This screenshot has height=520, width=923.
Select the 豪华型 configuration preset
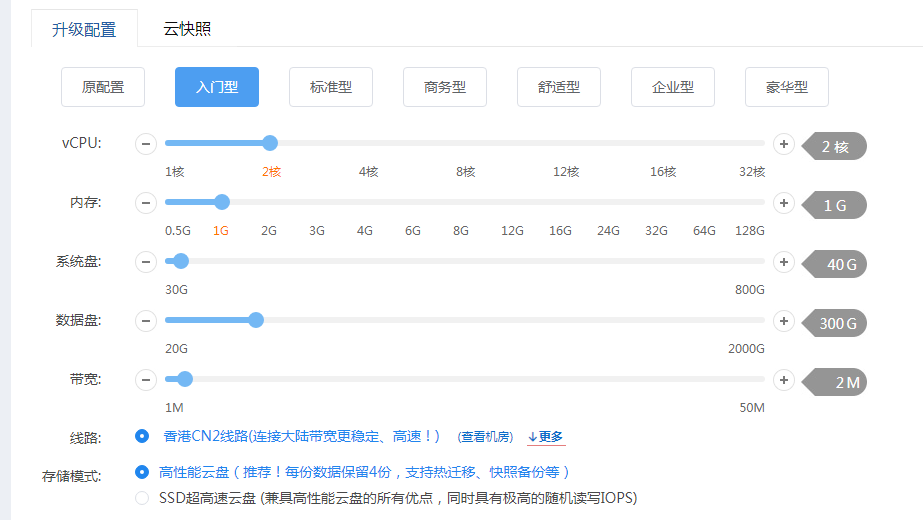787,87
